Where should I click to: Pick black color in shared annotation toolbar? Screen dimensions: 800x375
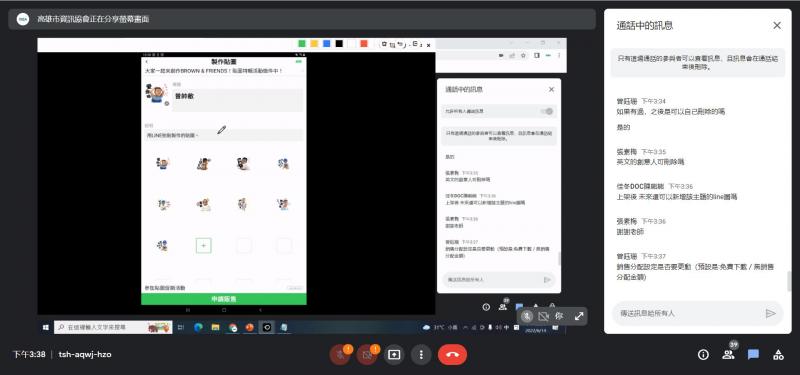[x=339, y=44]
